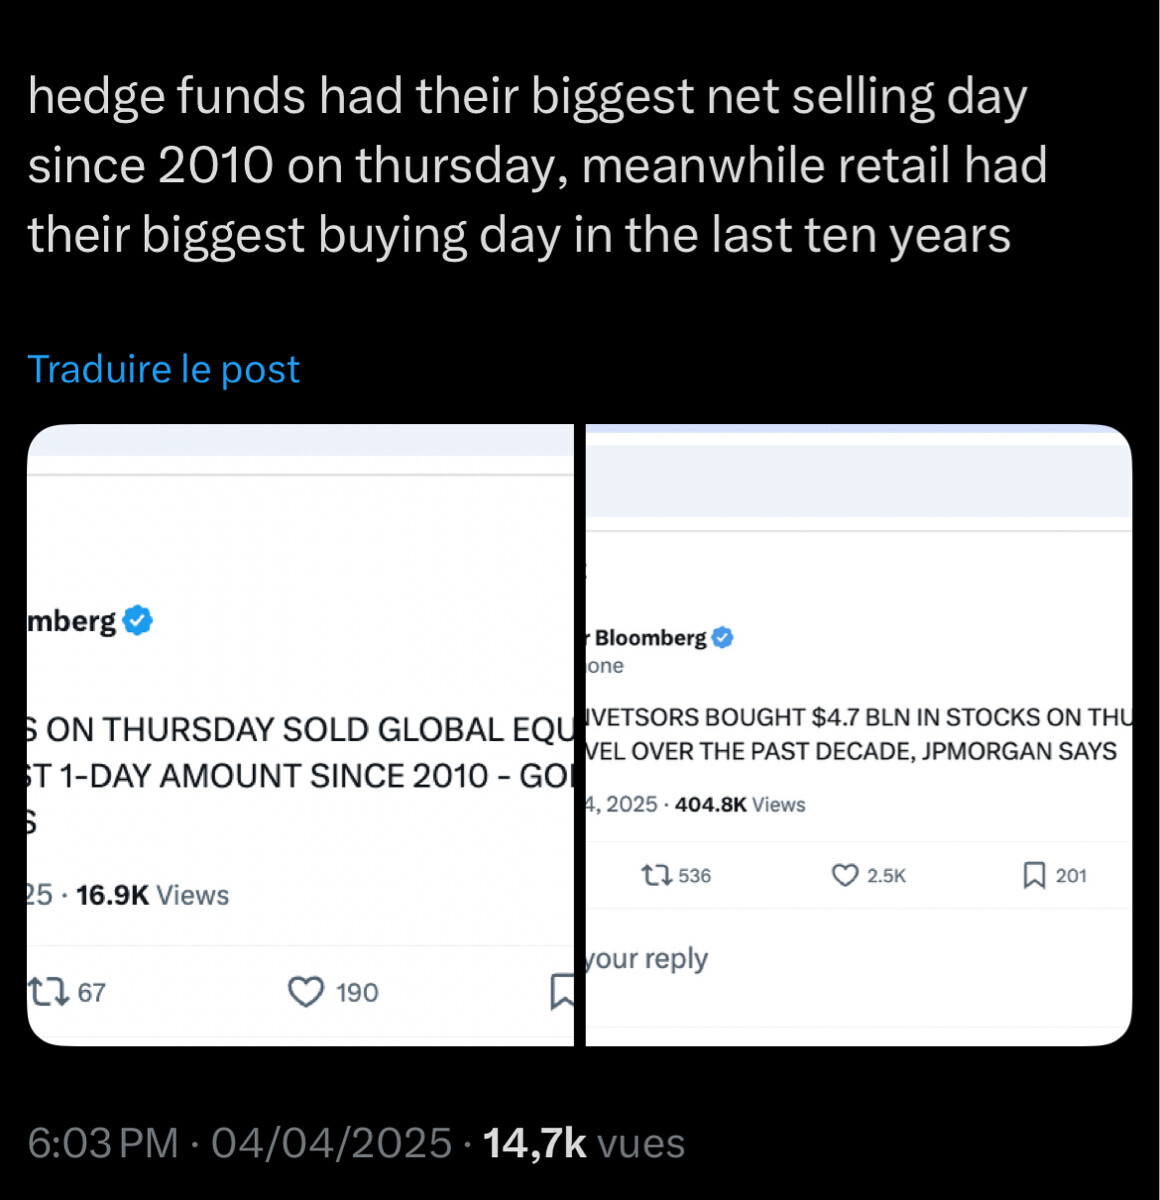Open the post timestamp 6:03 PM 04/04/2025
The height and width of the screenshot is (1200, 1160).
(x=240, y=1143)
